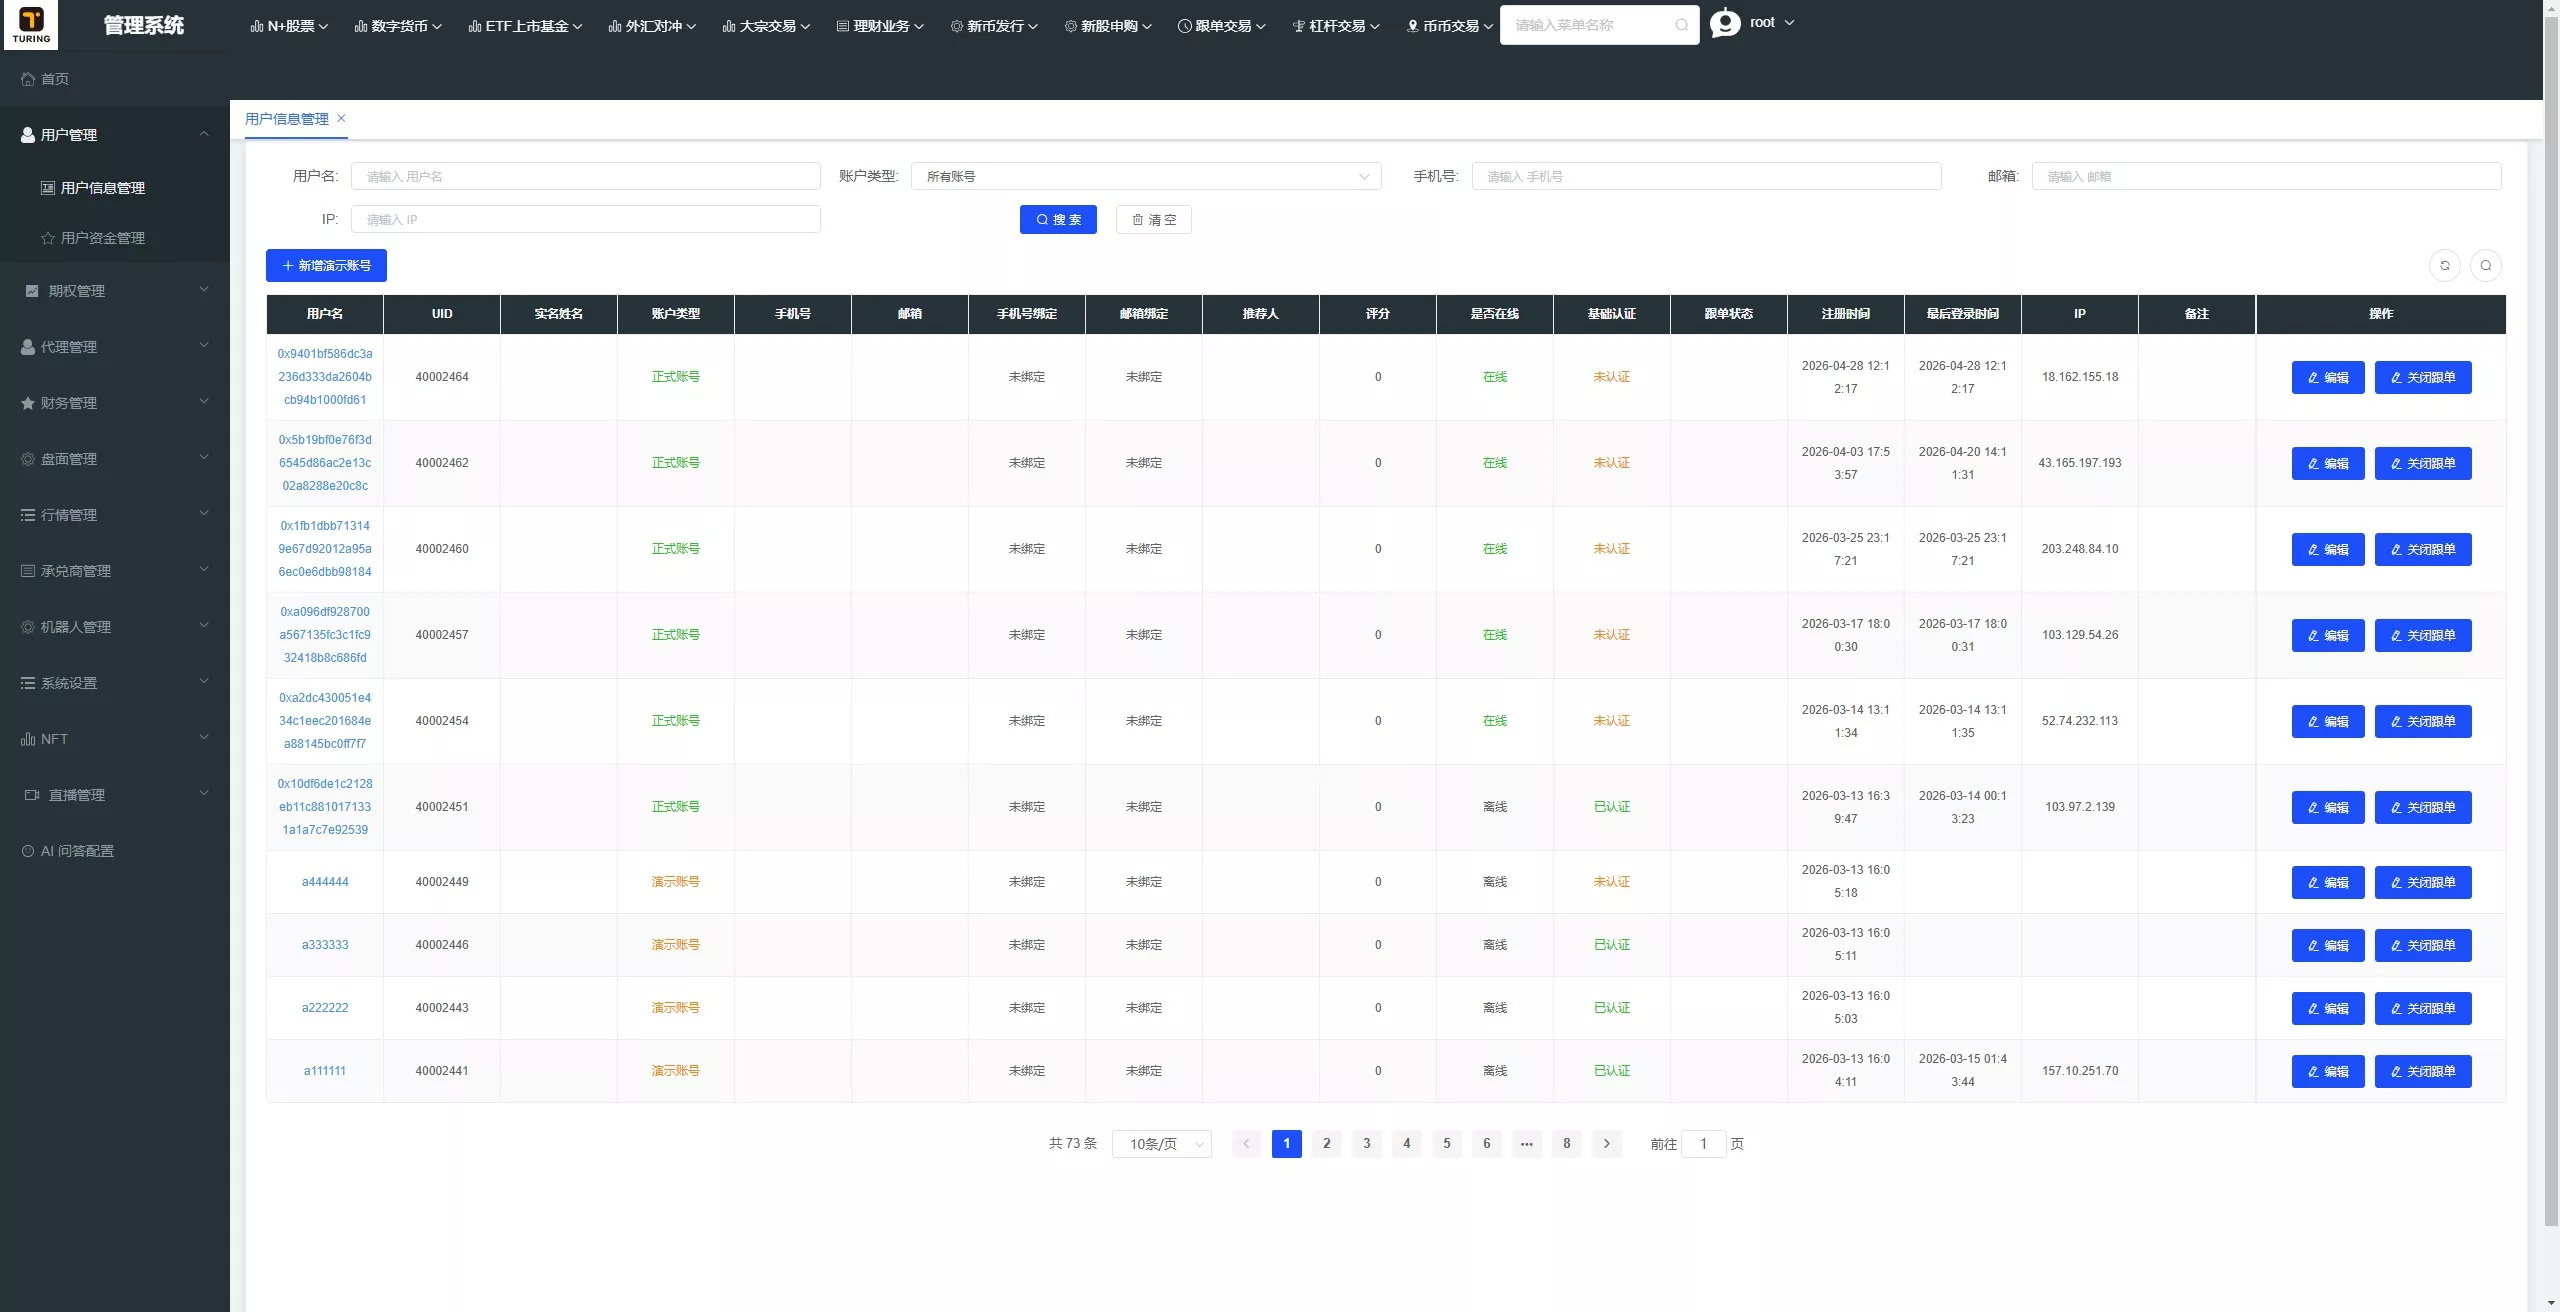The width and height of the screenshot is (2560, 1312).
Task: Focus the 用户名 input field
Action: click(x=586, y=176)
